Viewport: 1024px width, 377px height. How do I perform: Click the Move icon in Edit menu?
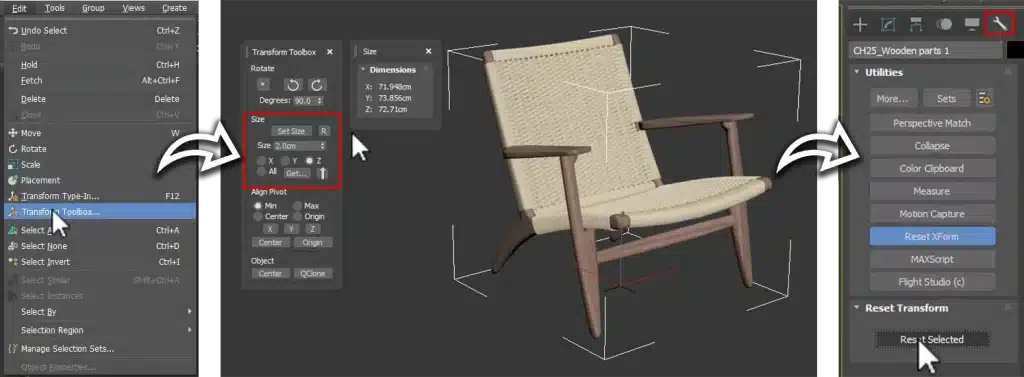[x=12, y=133]
